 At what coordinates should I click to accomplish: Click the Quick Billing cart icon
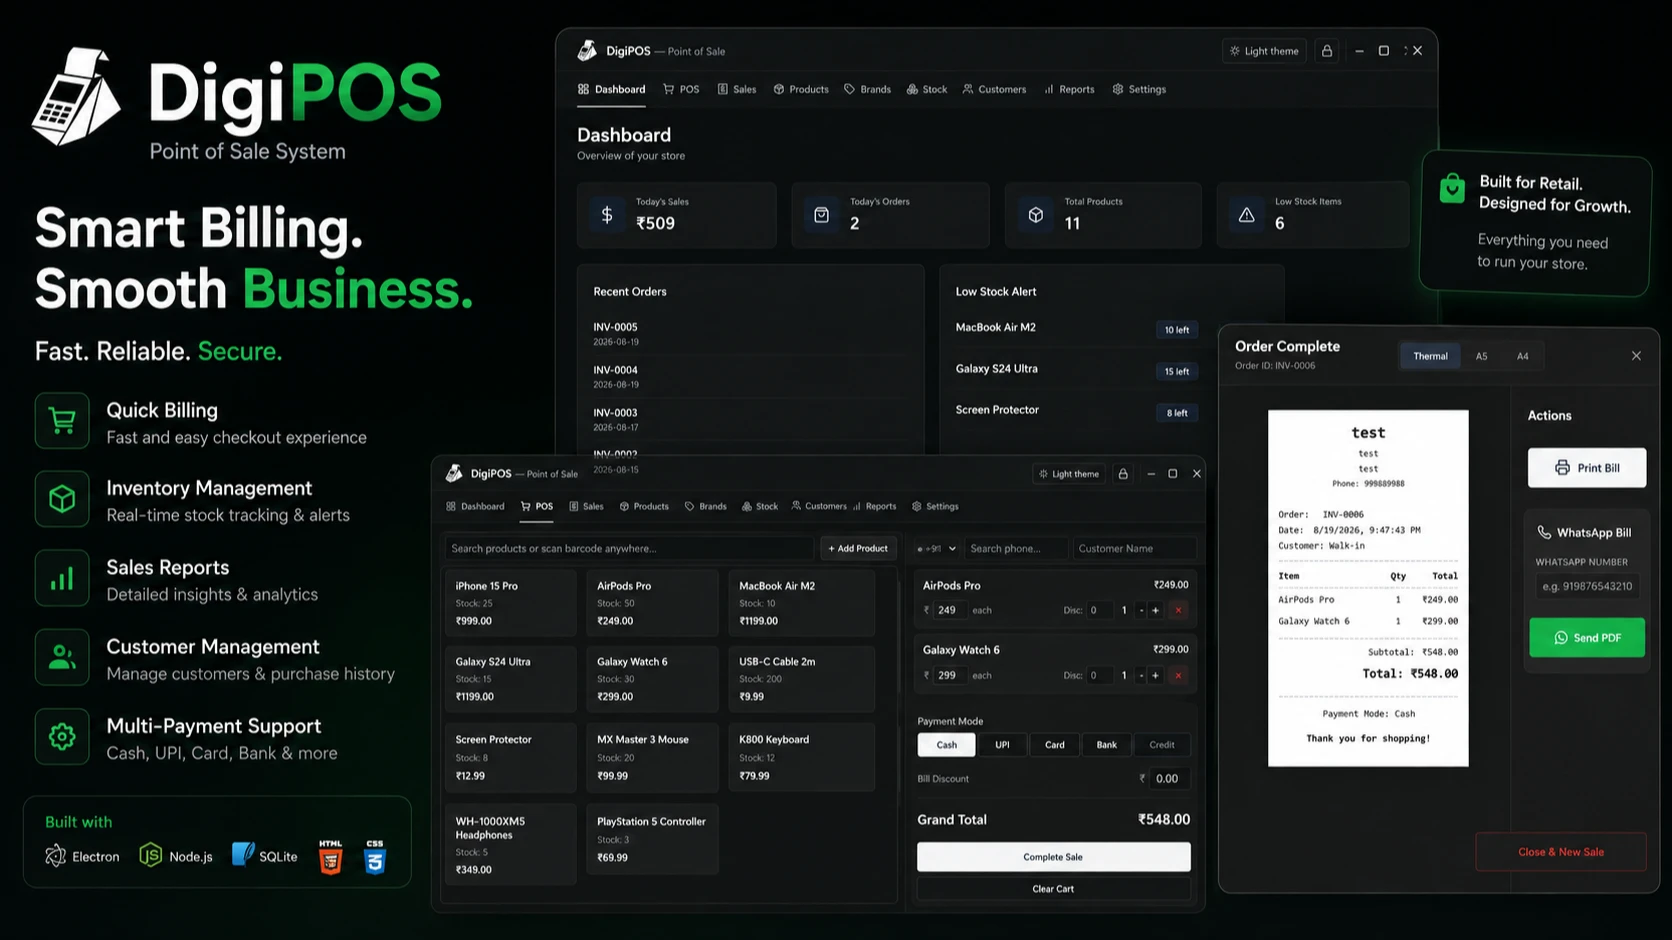point(62,421)
